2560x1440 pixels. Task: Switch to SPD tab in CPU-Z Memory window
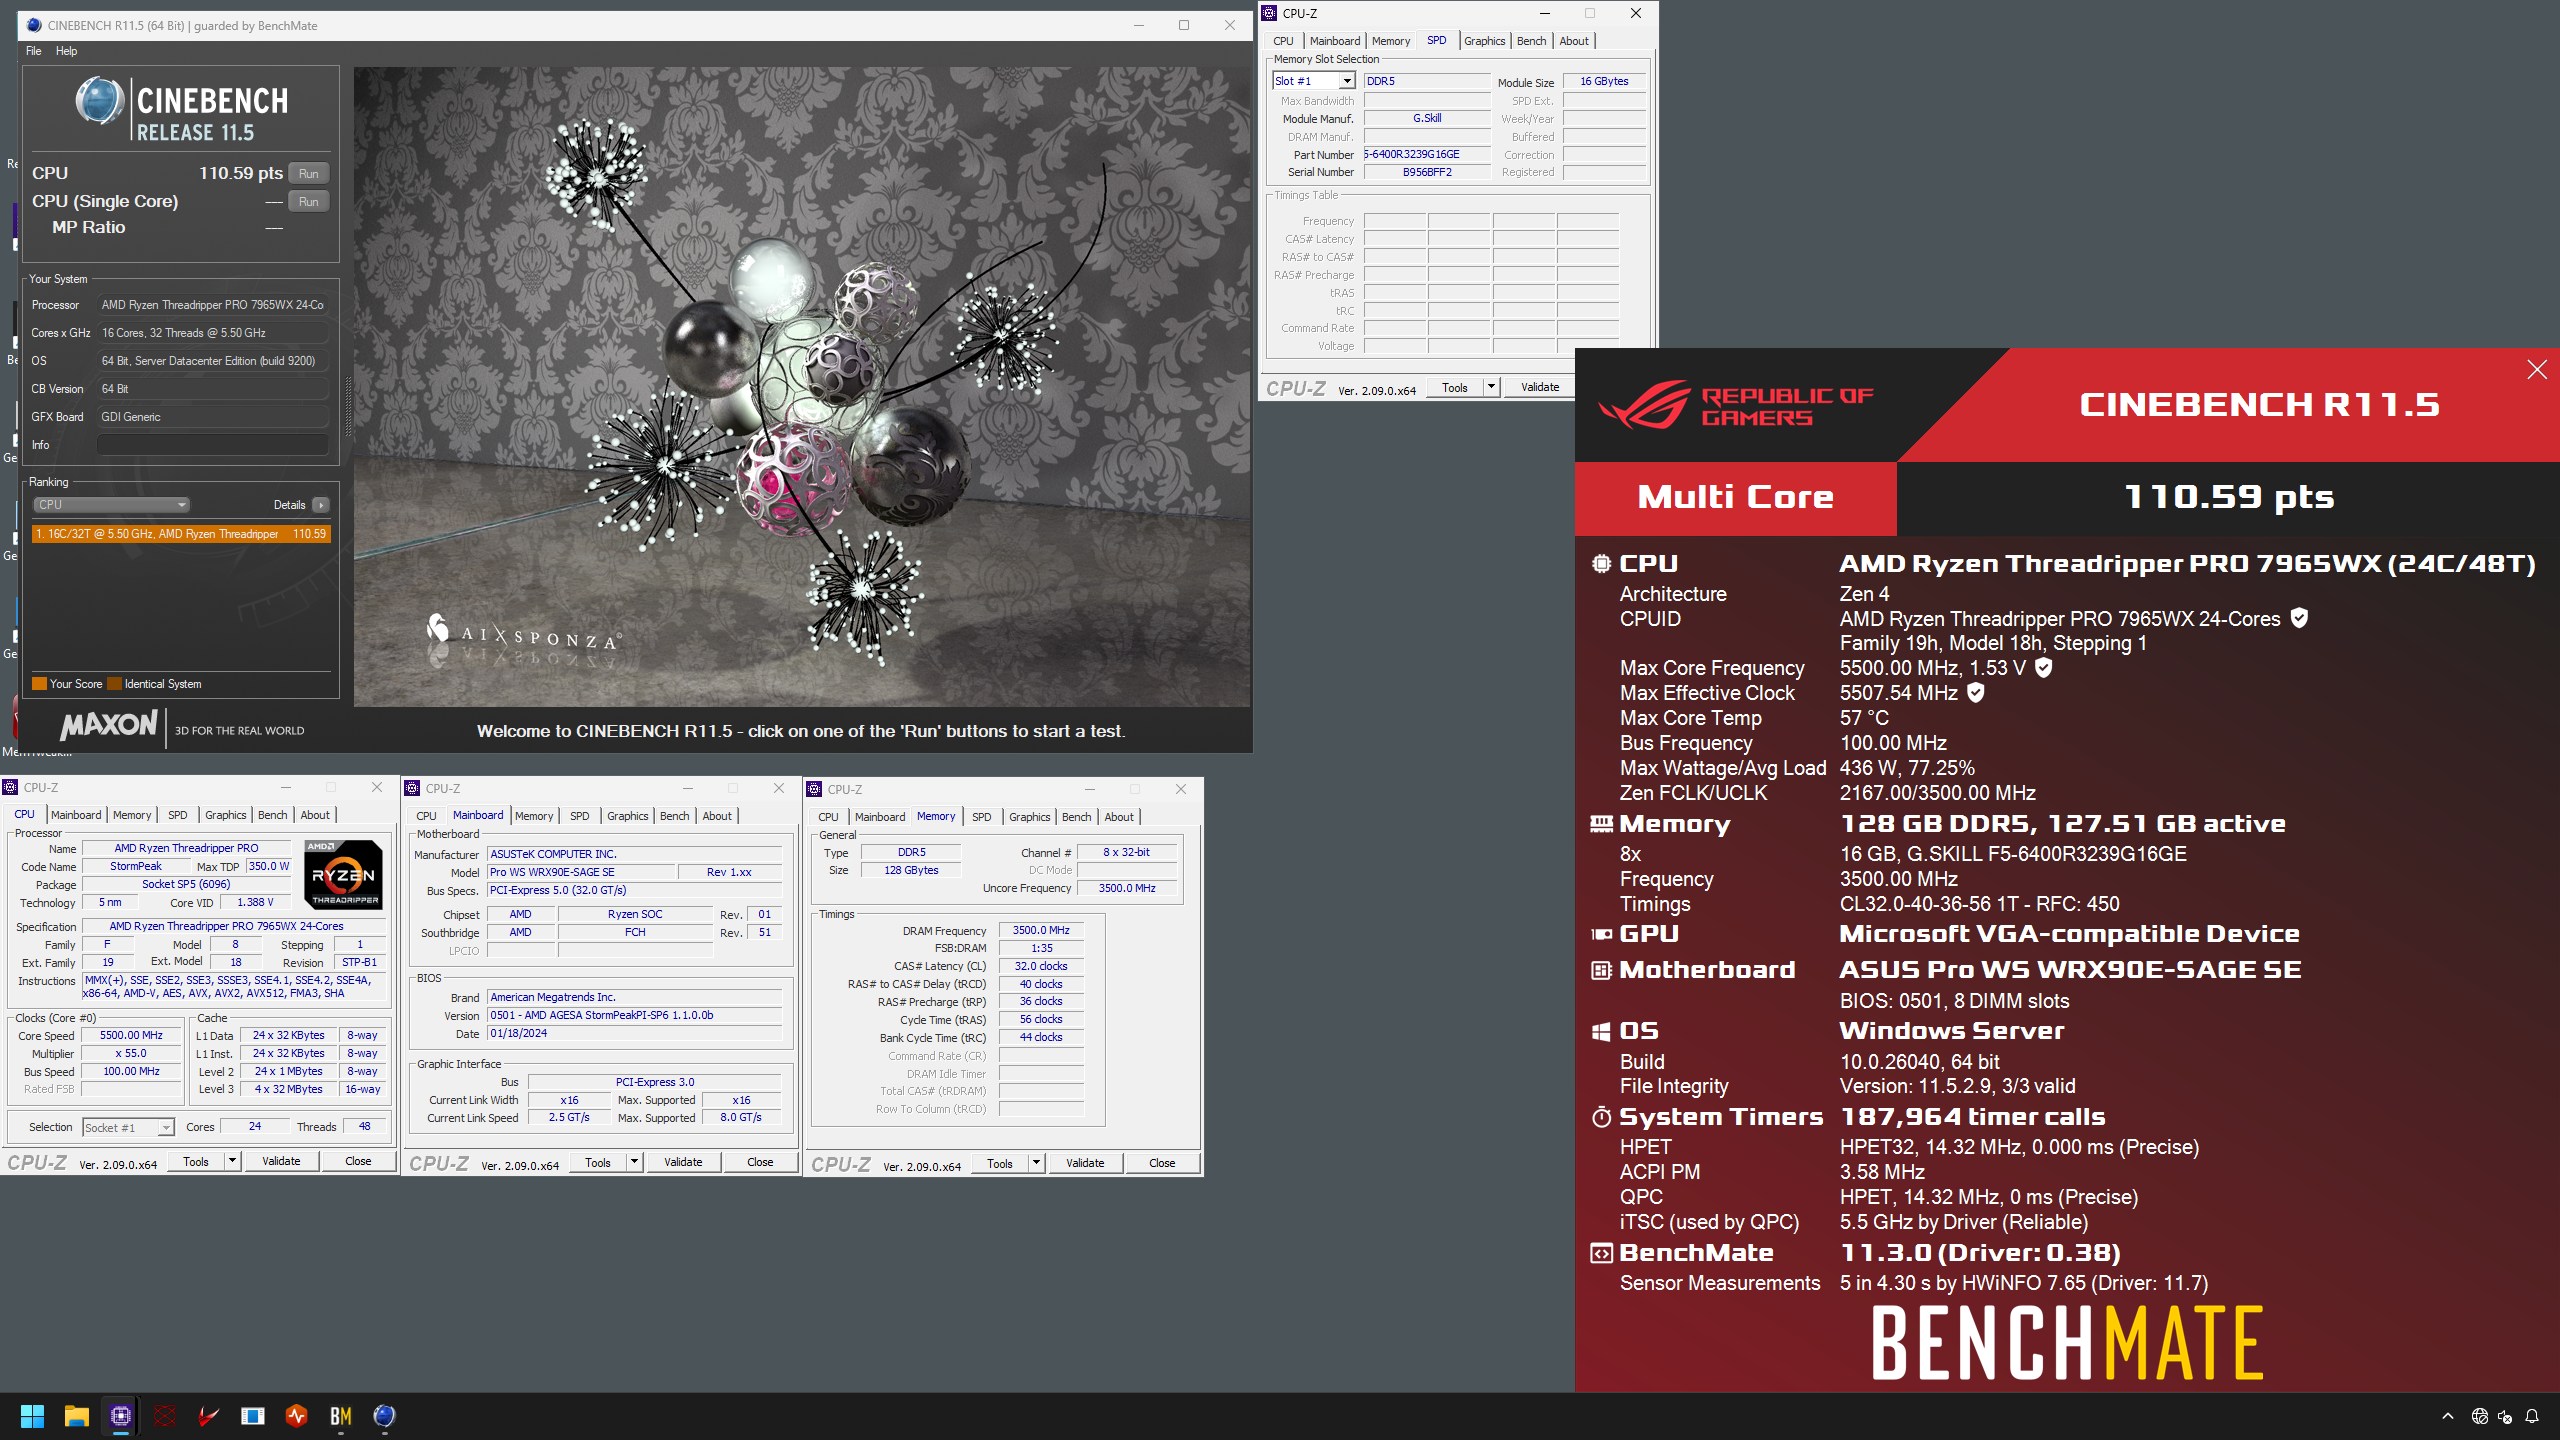click(982, 817)
